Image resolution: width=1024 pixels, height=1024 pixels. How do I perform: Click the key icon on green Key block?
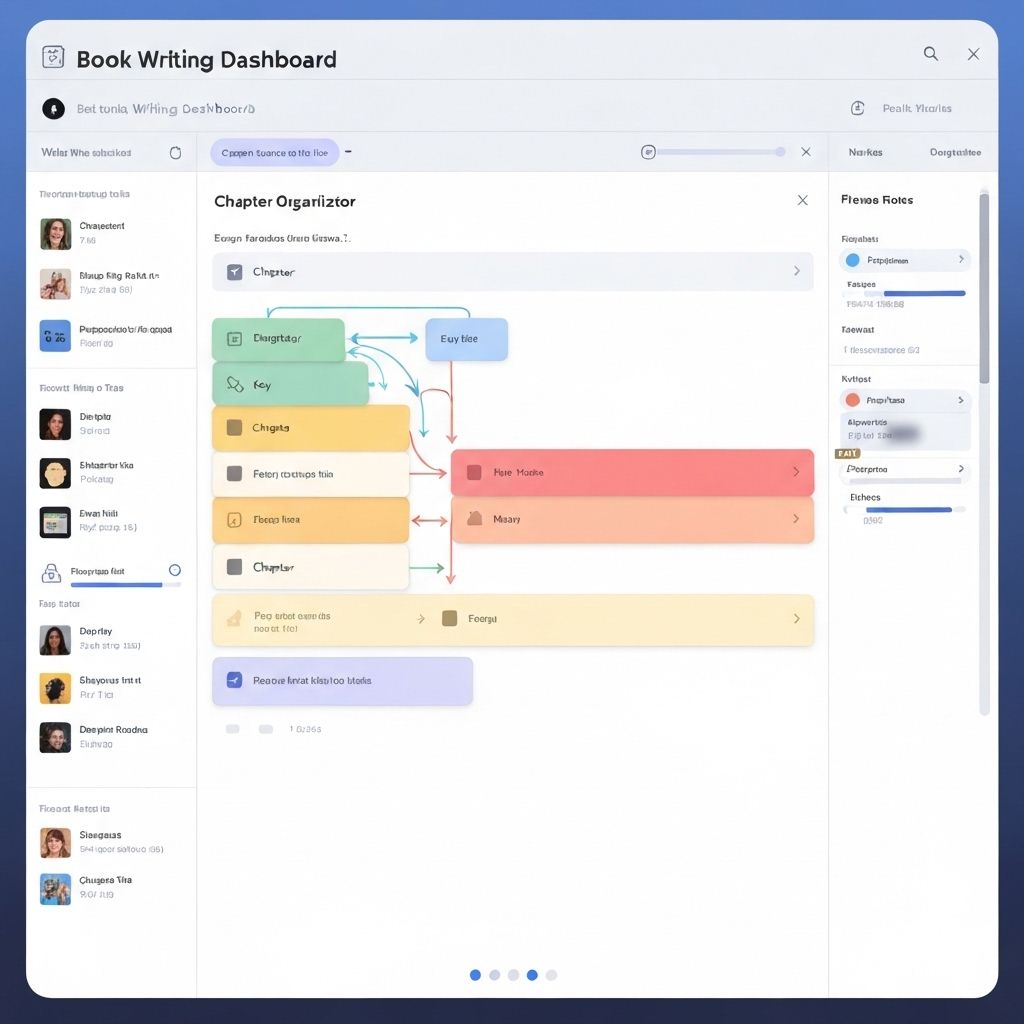tap(235, 384)
